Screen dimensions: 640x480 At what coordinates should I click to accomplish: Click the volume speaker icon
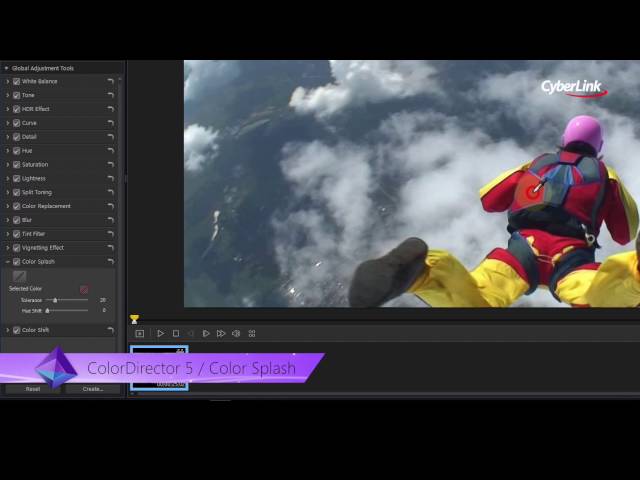[x=236, y=333]
